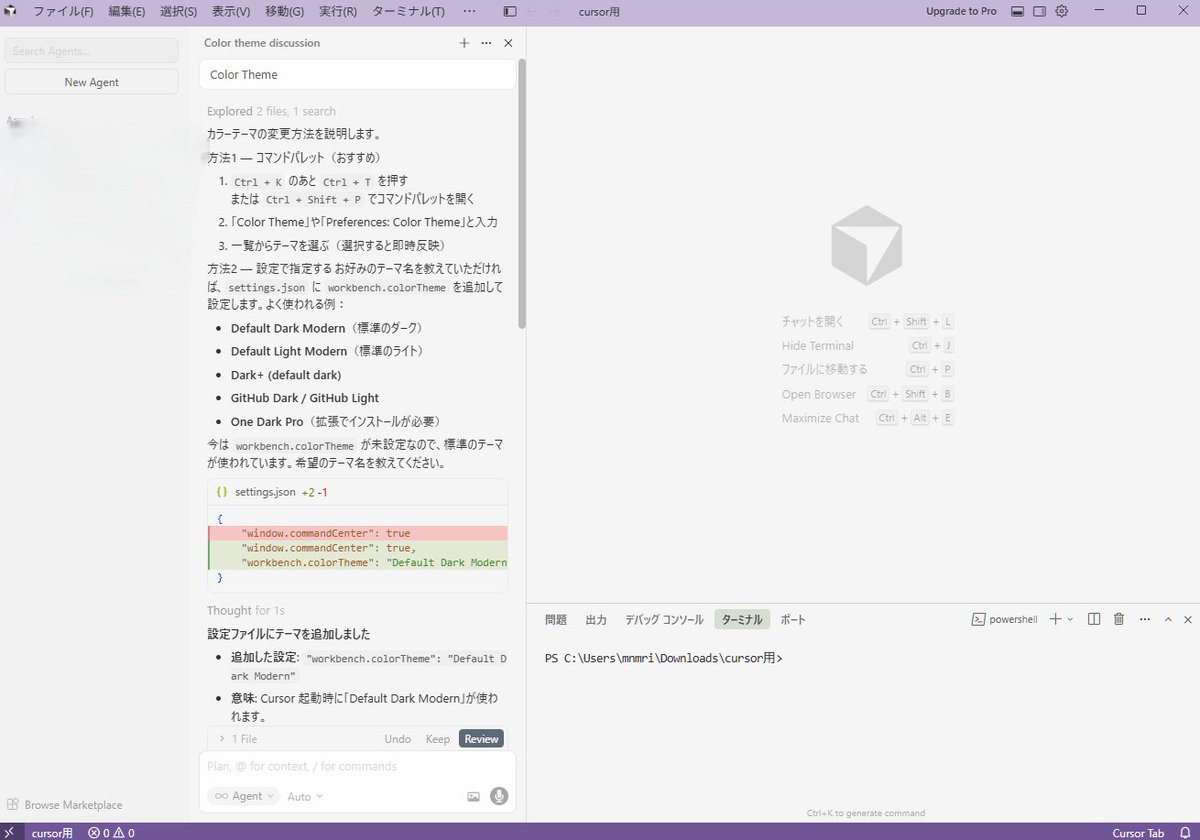Viewport: 1200px width, 840px height.
Task: Start voice input with microphone icon
Action: (x=499, y=796)
